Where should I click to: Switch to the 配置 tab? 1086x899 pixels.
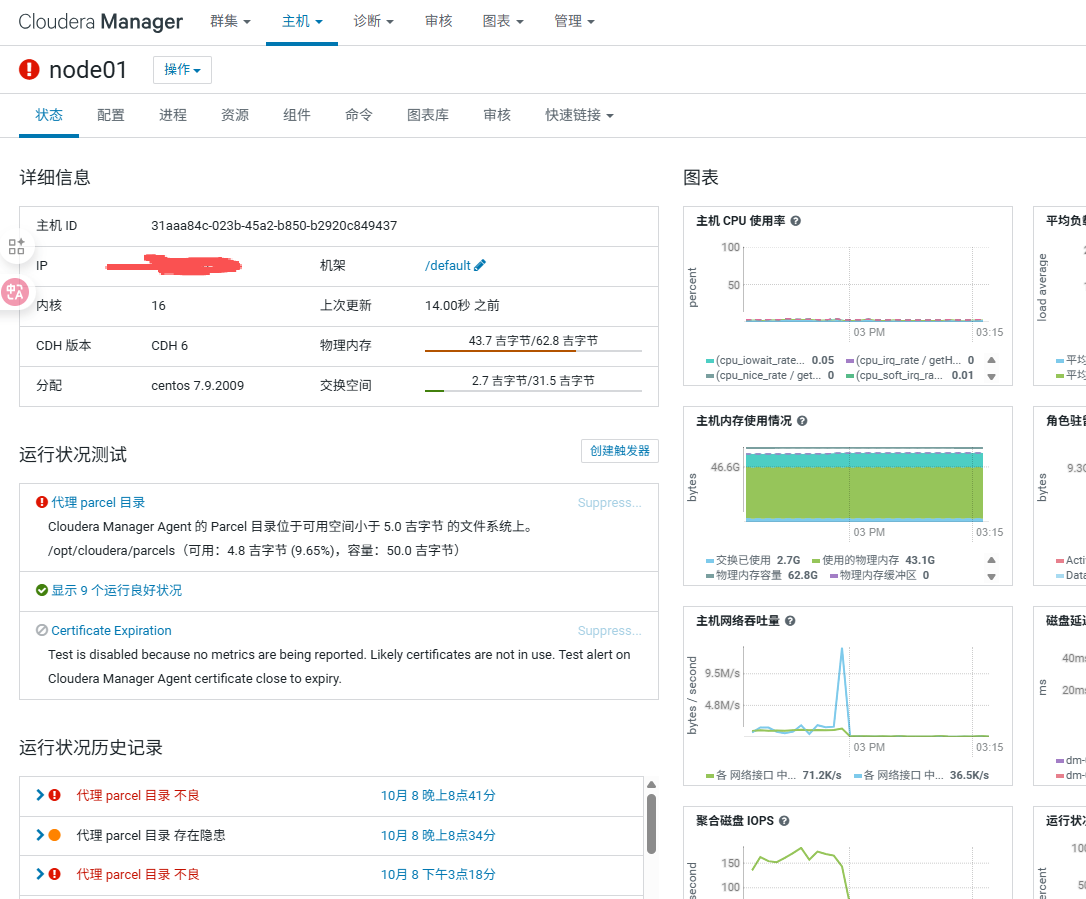point(111,115)
